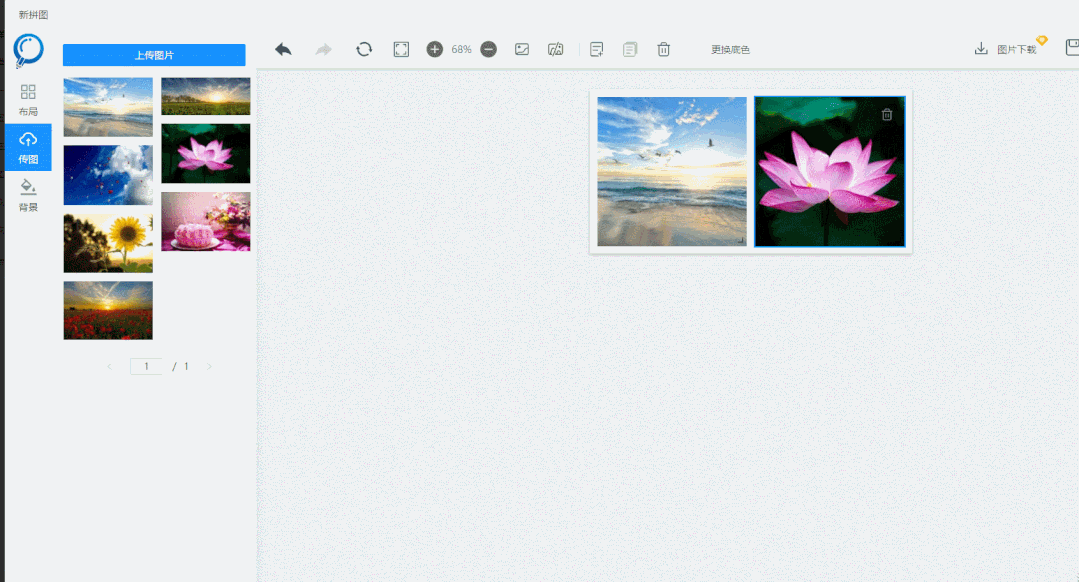Select the sunflower thumbnail in the library
This screenshot has width=1079, height=582.
click(x=108, y=243)
